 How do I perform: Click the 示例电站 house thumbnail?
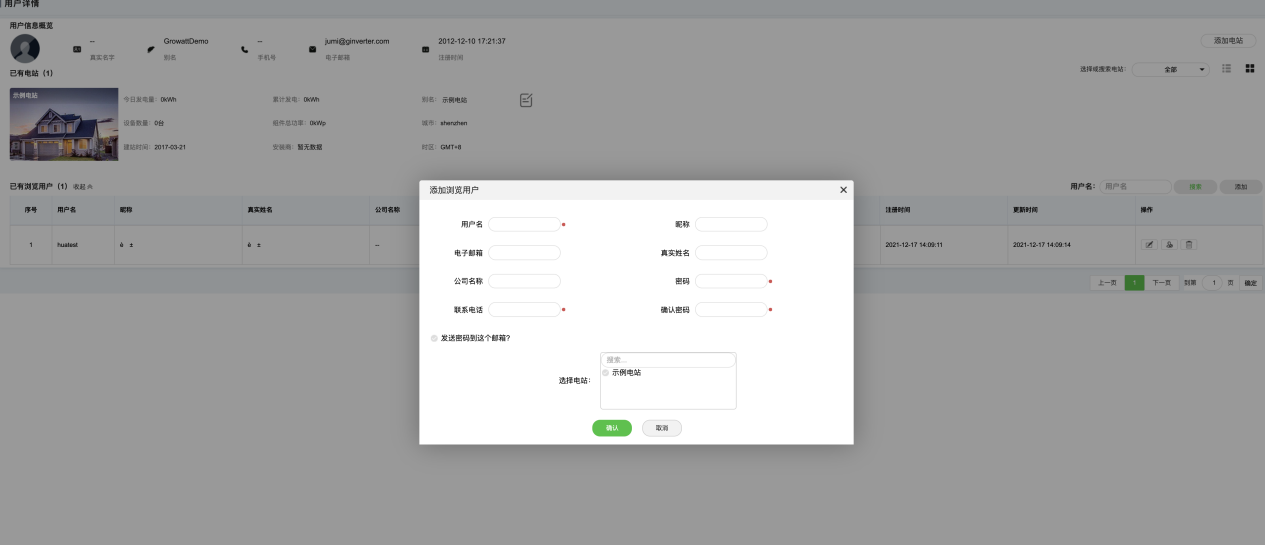(50, 125)
